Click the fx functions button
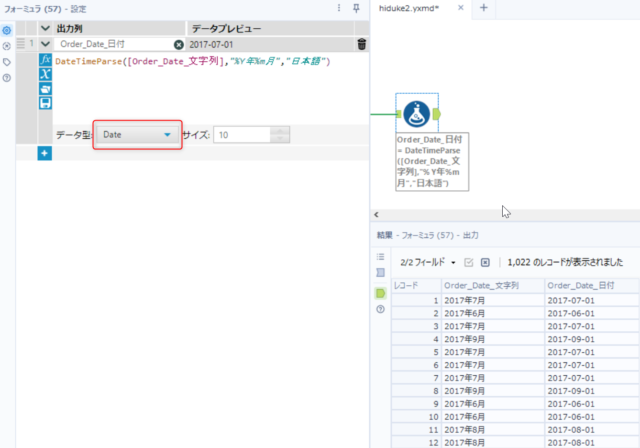This screenshot has width=640, height=448. pyautogui.click(x=45, y=60)
